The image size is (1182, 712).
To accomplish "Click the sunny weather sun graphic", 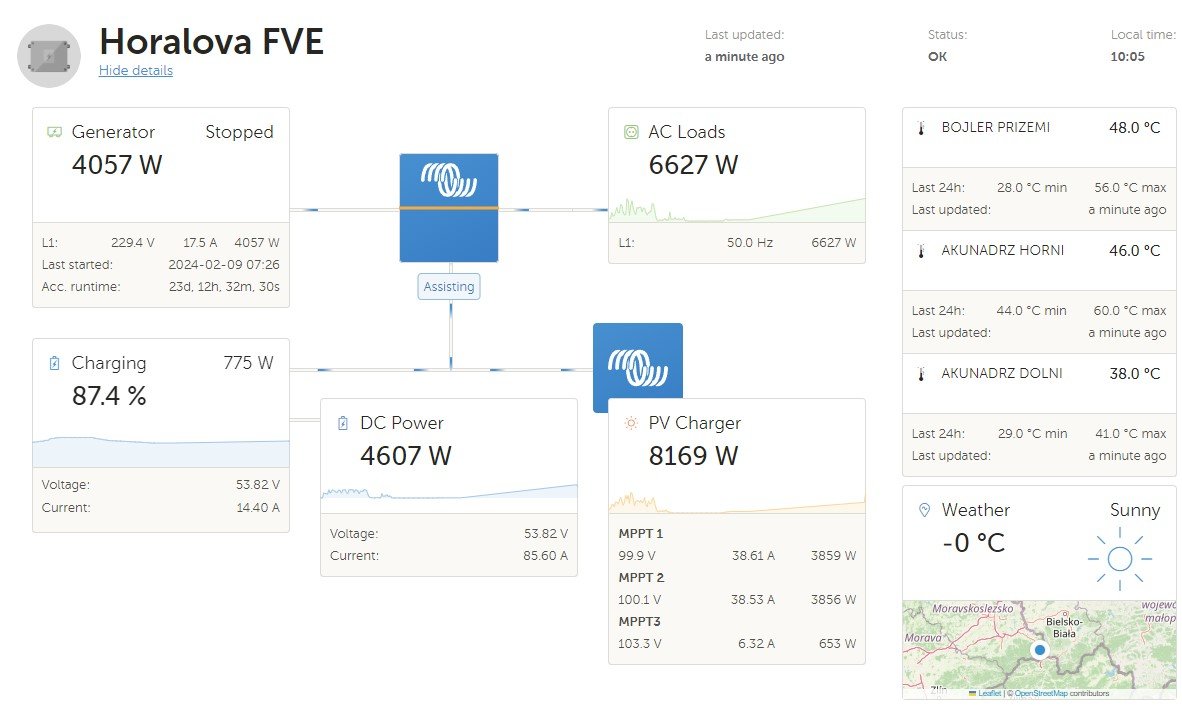I will (1119, 558).
